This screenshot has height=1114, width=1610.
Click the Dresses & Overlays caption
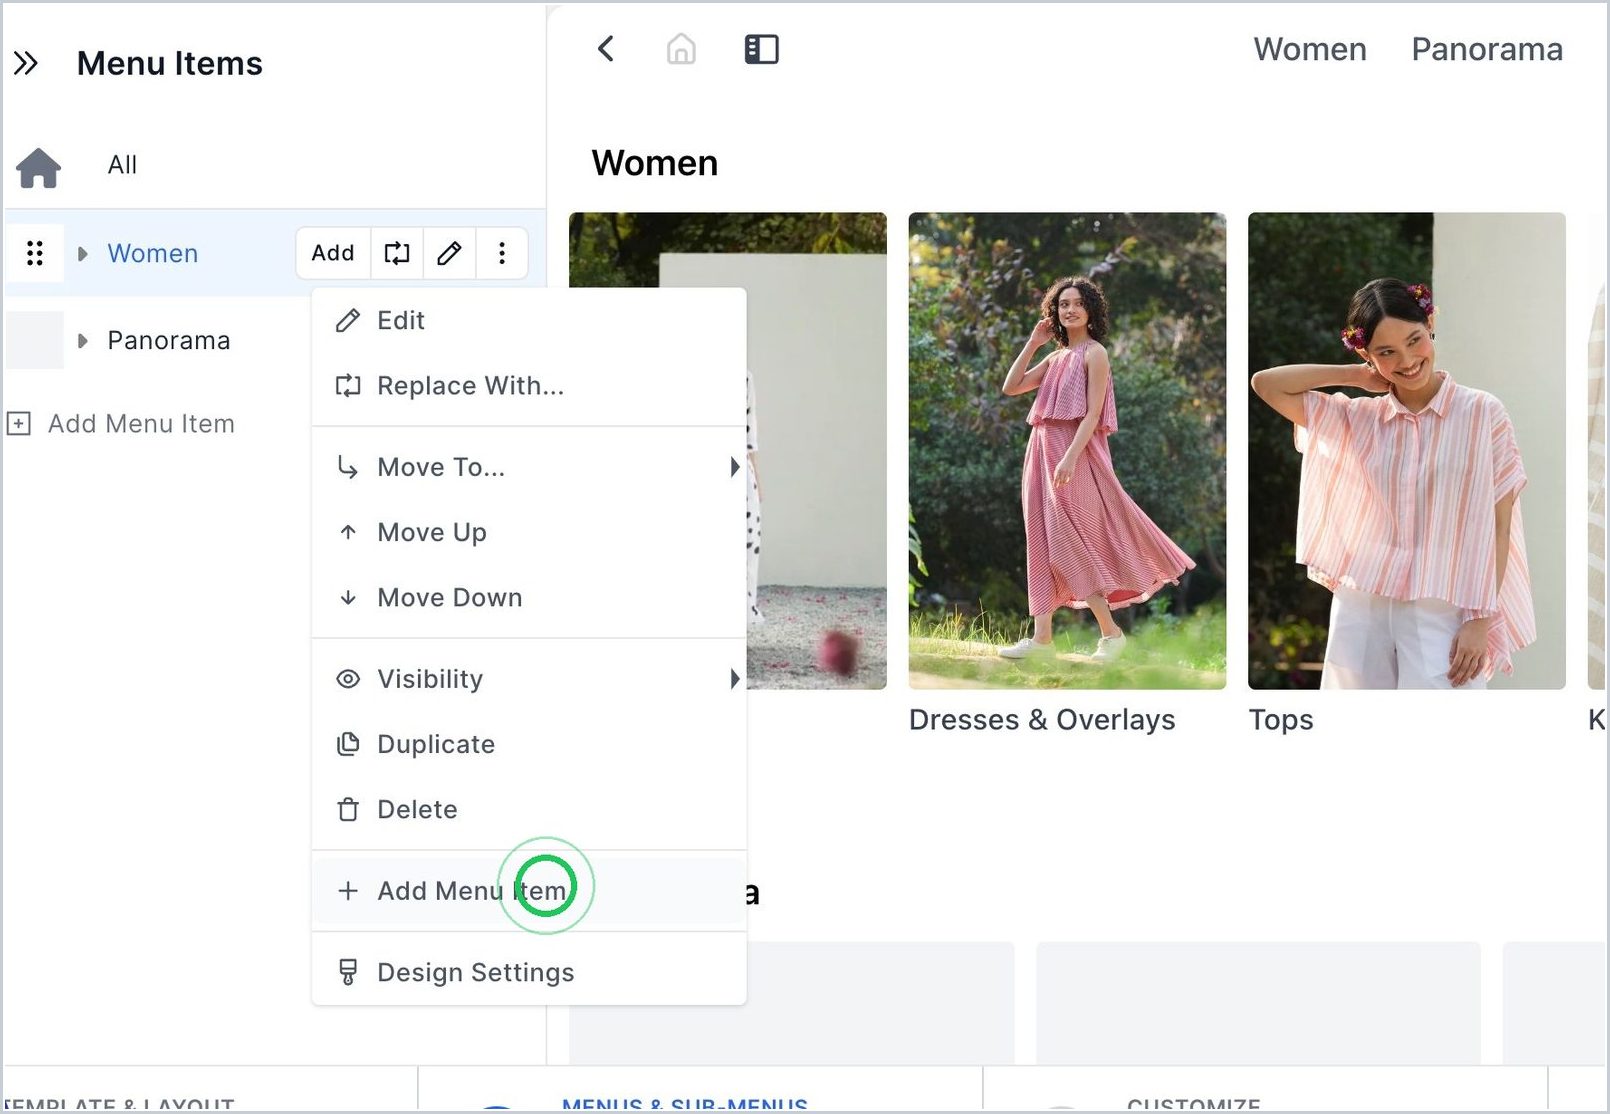(1042, 720)
